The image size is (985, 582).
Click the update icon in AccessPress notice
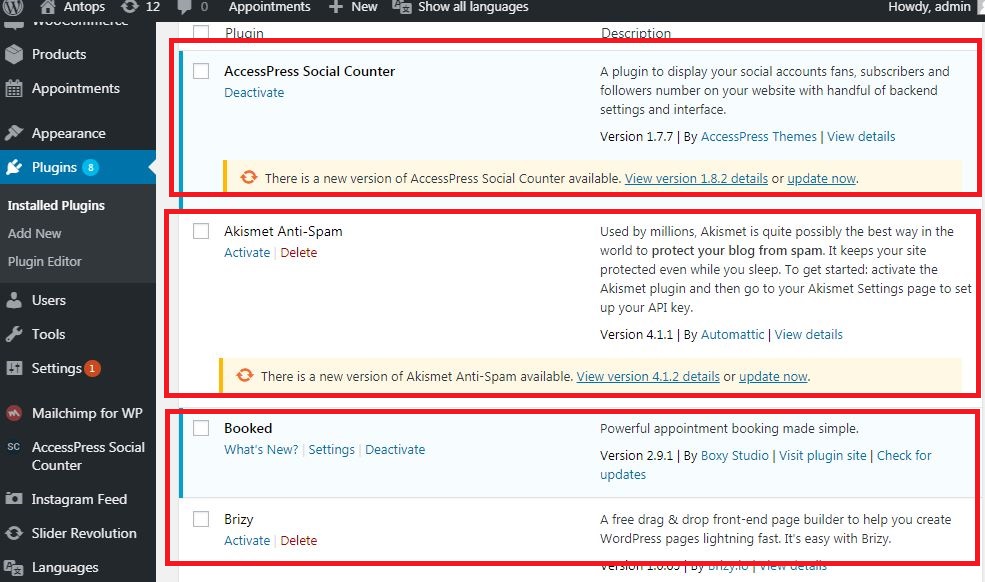pyautogui.click(x=249, y=177)
